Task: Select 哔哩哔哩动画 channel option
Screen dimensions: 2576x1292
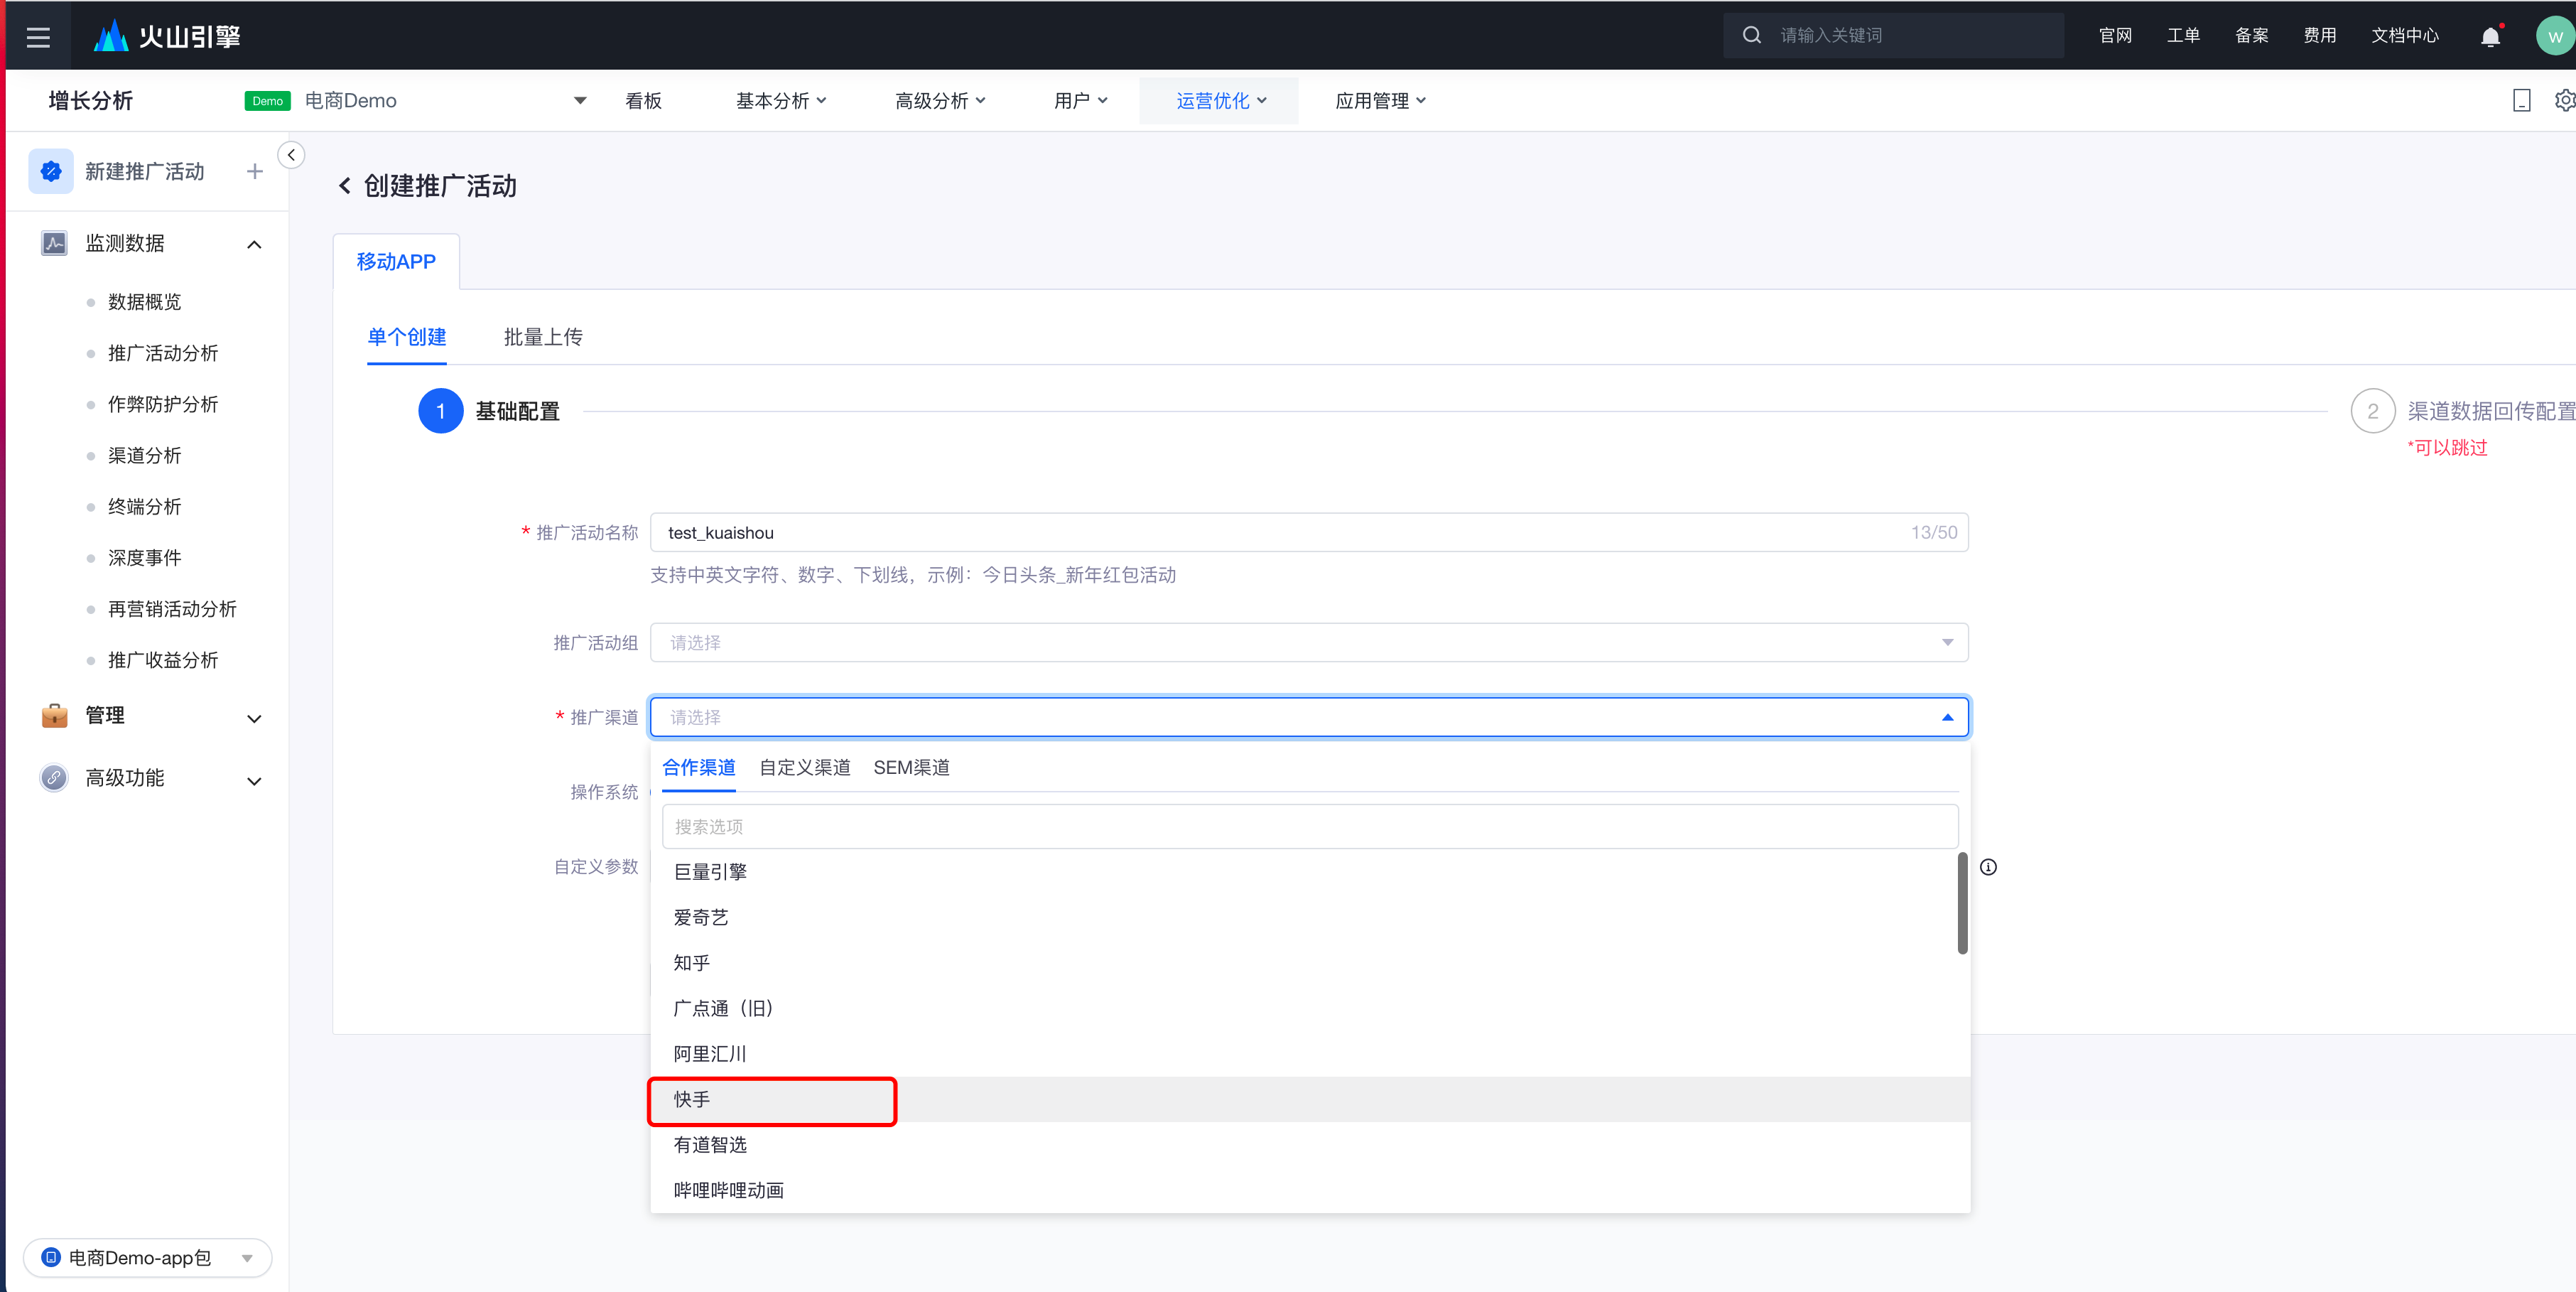Action: 1309,1190
